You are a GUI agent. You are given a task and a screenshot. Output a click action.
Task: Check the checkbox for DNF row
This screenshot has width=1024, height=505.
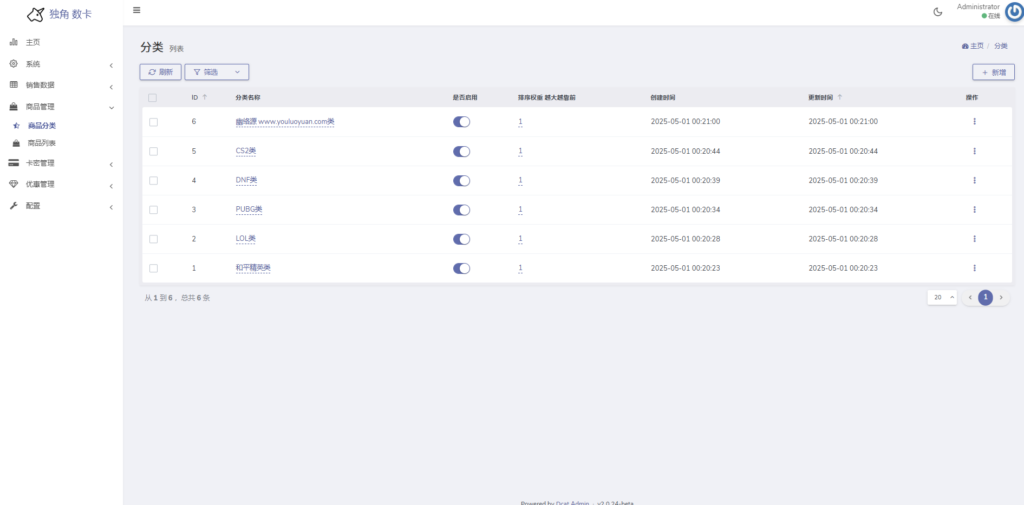pos(153,181)
